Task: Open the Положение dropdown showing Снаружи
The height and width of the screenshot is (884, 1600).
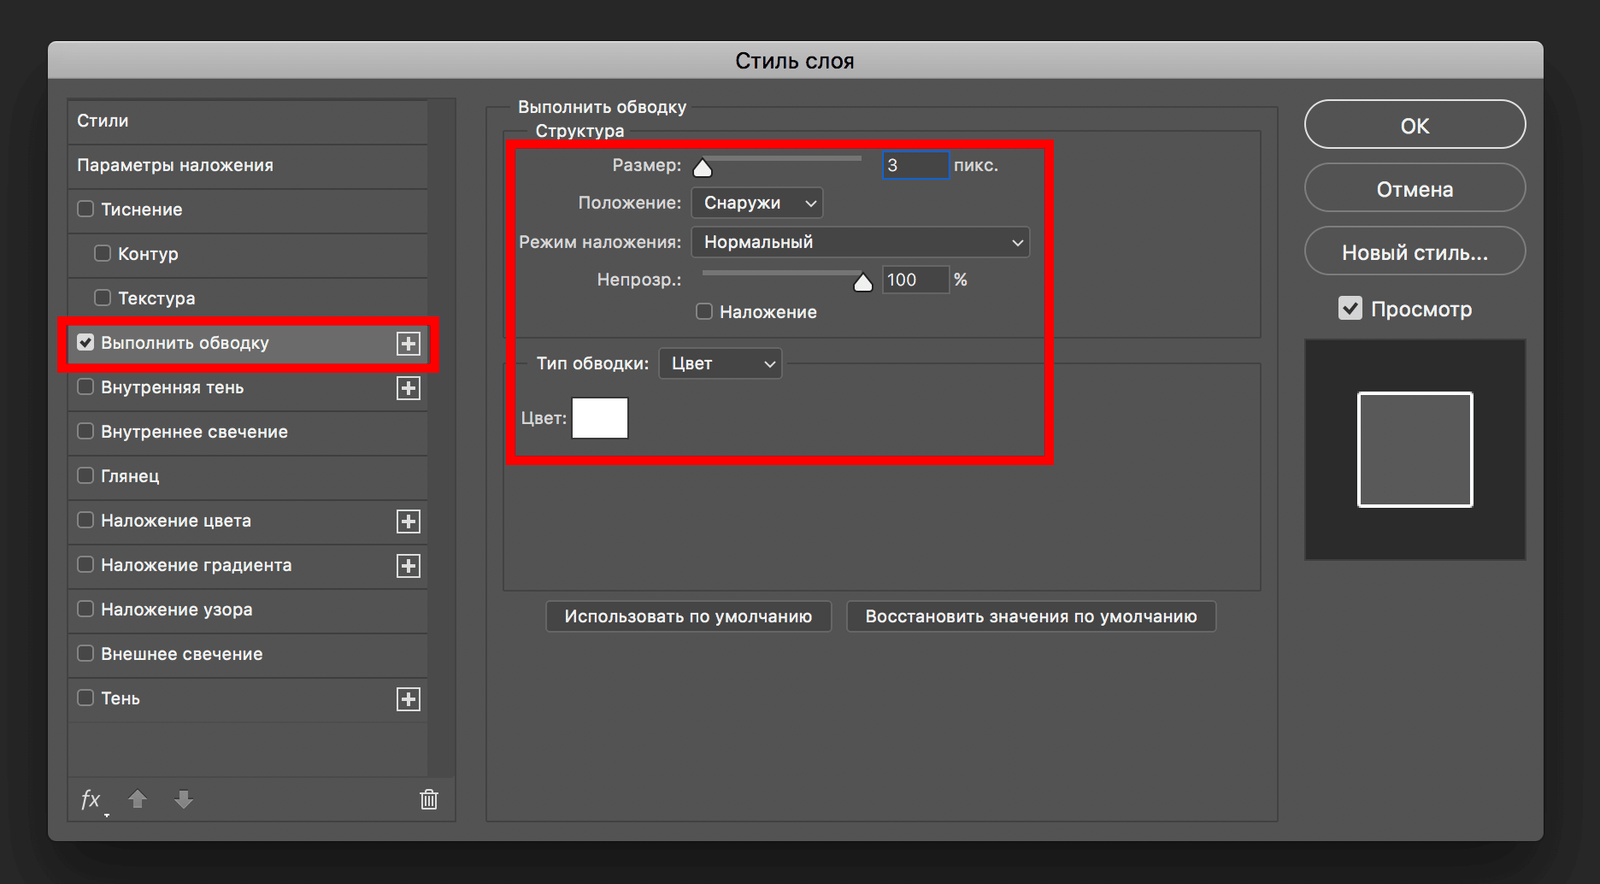Action: point(757,203)
